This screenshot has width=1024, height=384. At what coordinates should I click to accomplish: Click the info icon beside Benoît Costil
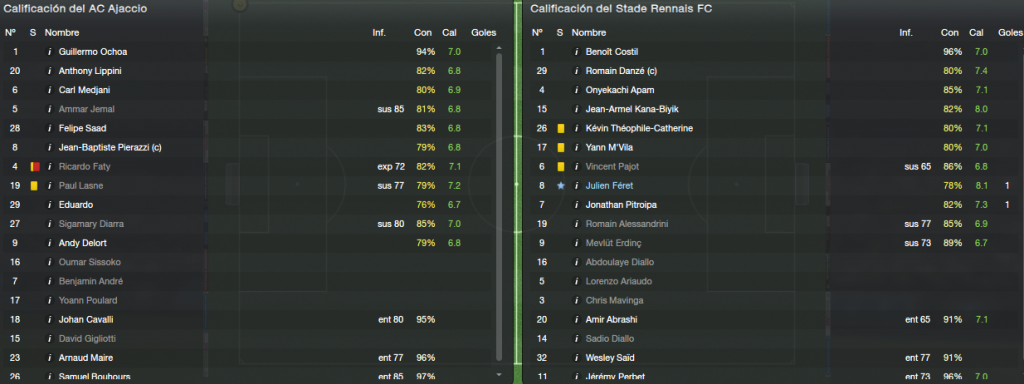click(576, 52)
